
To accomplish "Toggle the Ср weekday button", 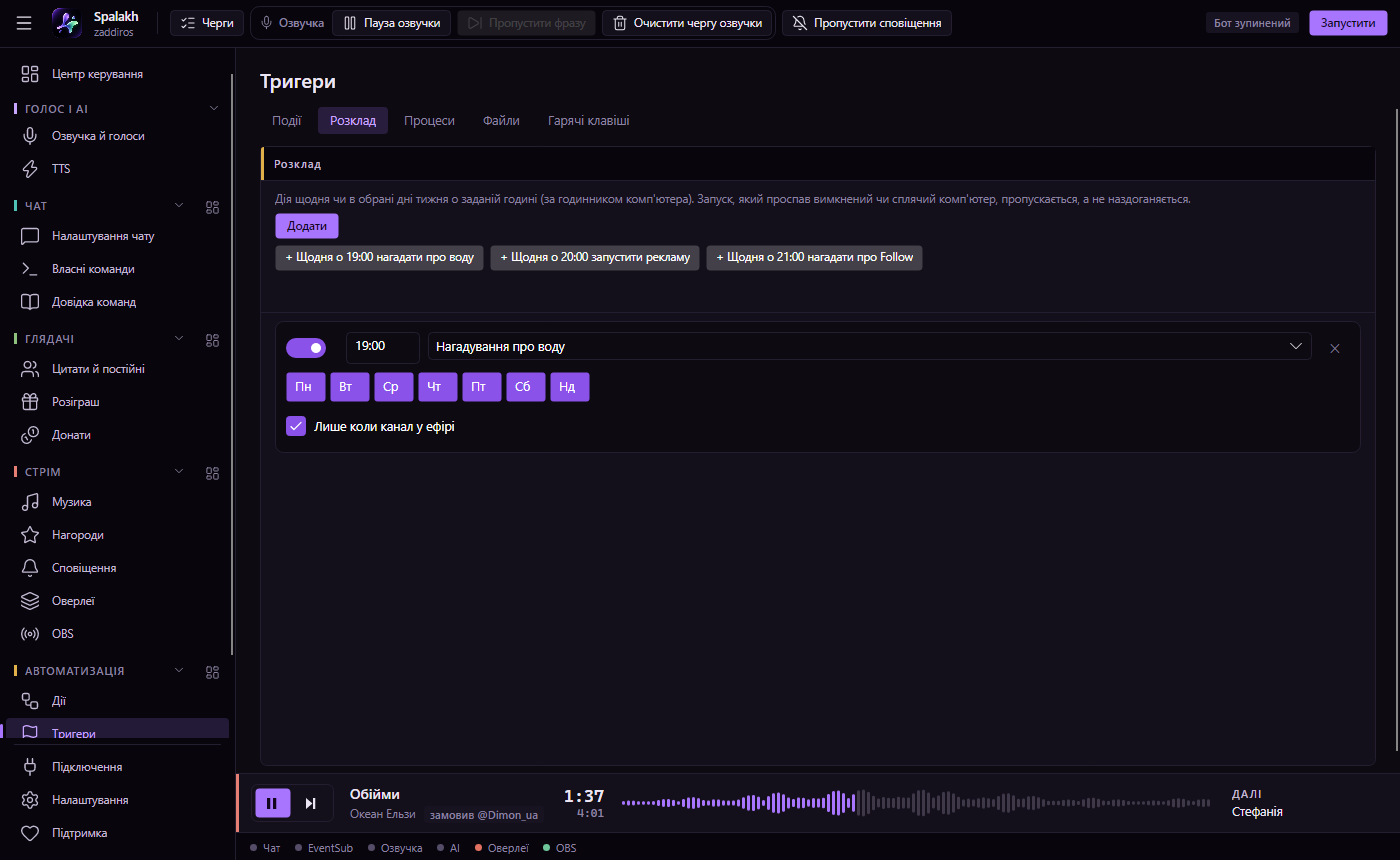I will [x=391, y=387].
